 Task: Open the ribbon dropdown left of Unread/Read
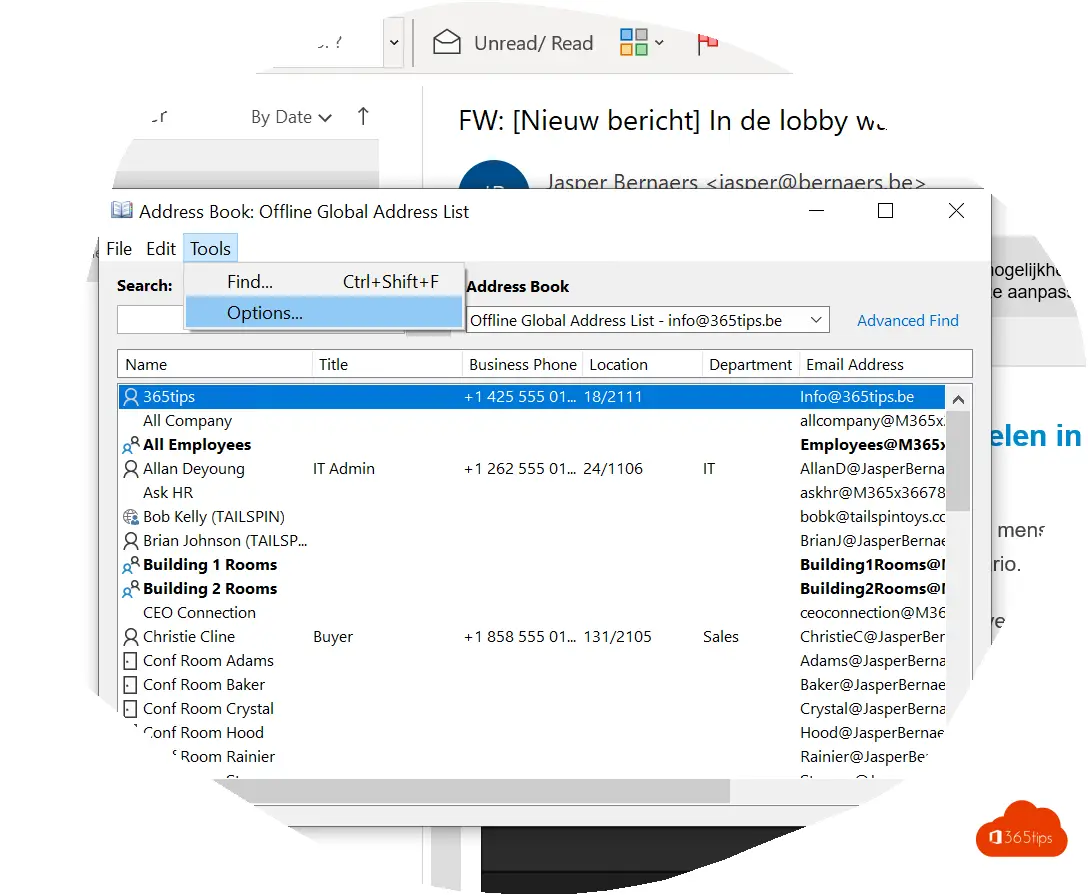pos(393,43)
